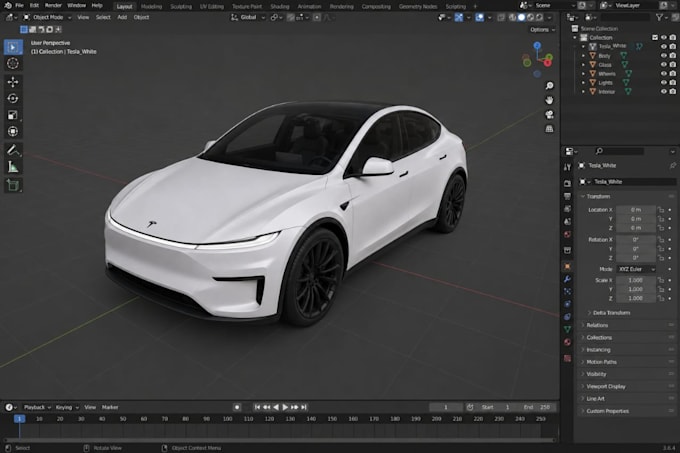
Task: Switch to wireframe viewport shading
Action: tap(513, 17)
